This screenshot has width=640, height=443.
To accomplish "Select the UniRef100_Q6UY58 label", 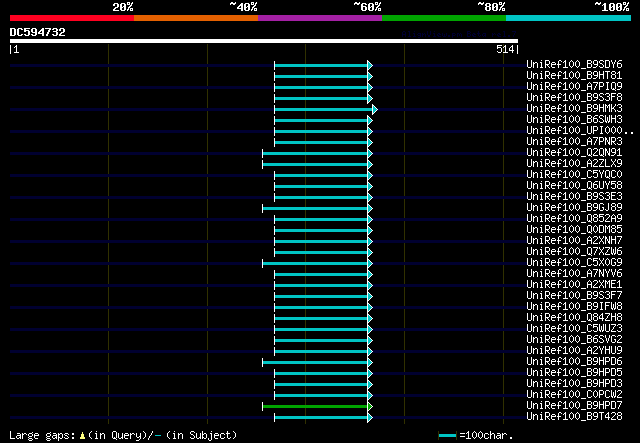I will [x=574, y=186].
